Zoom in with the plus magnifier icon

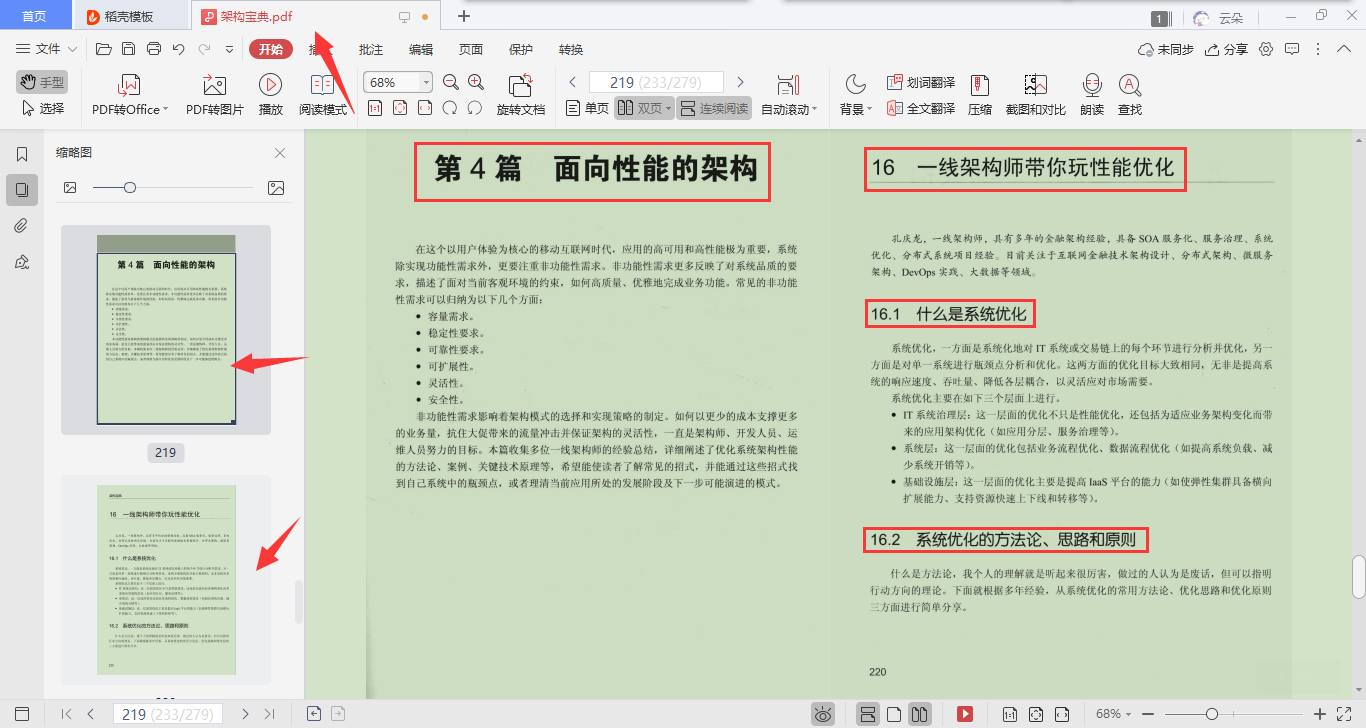point(476,82)
